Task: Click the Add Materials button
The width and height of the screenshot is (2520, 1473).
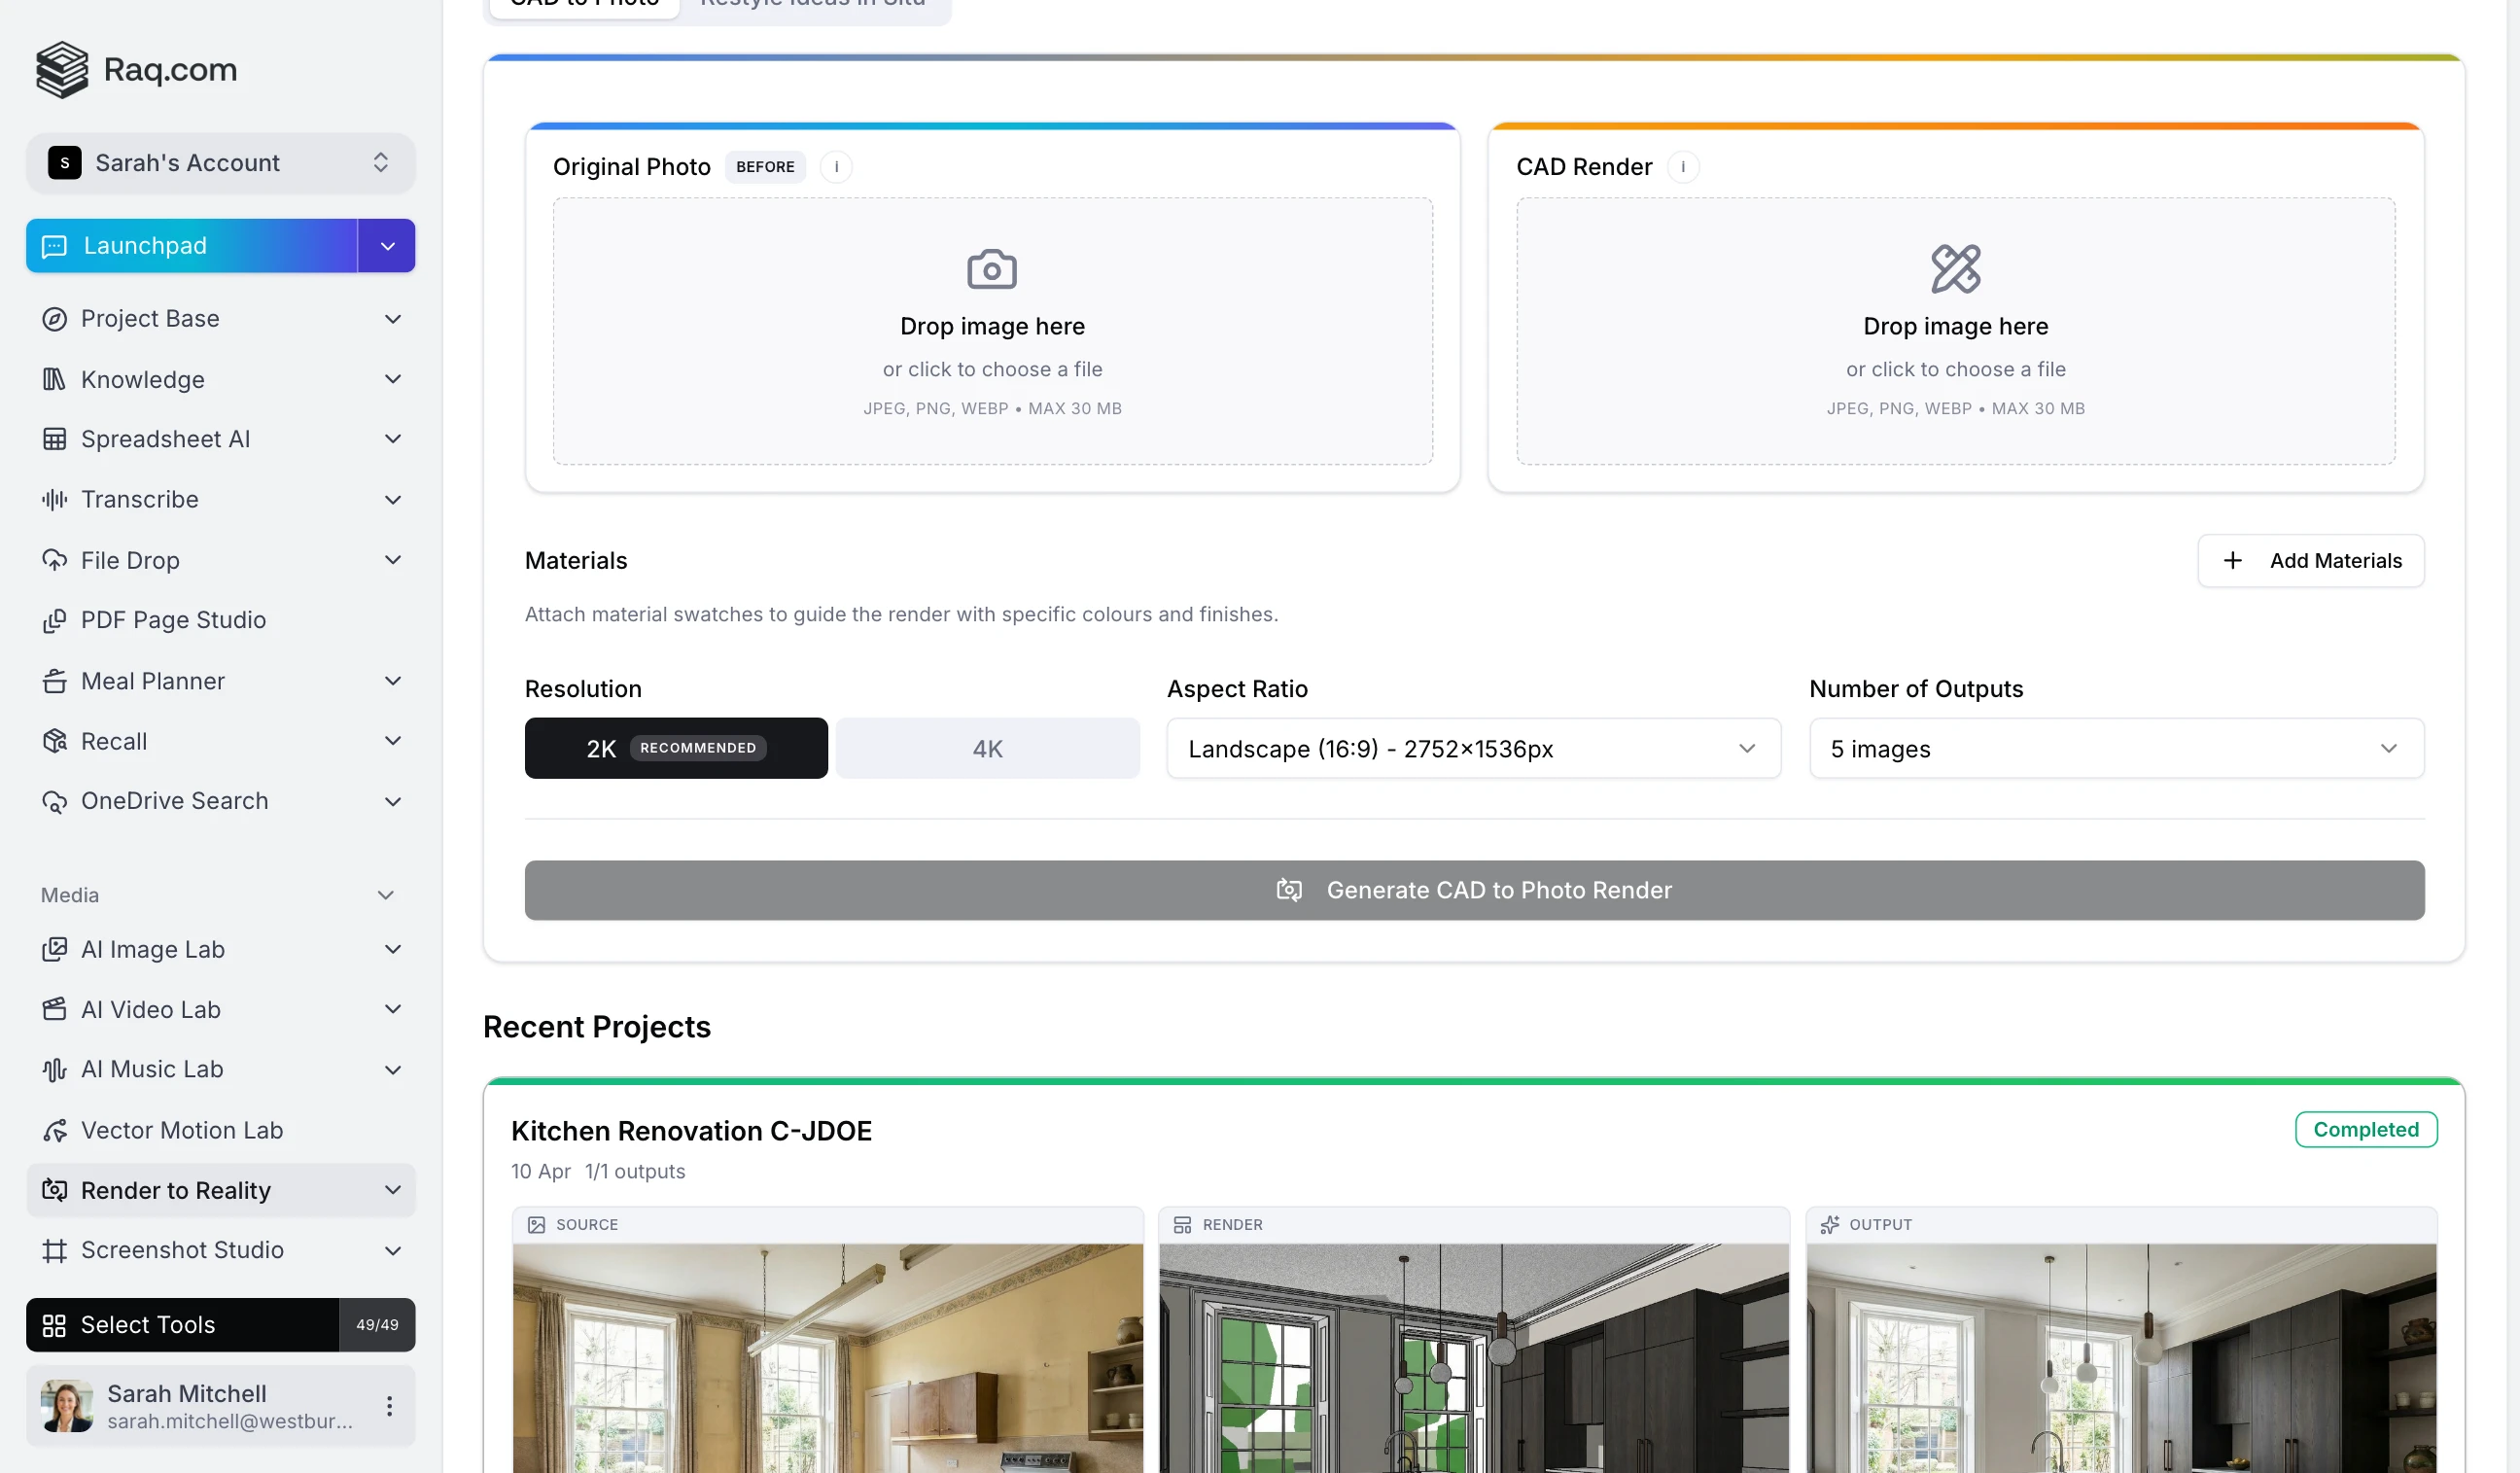Action: pos(2310,561)
